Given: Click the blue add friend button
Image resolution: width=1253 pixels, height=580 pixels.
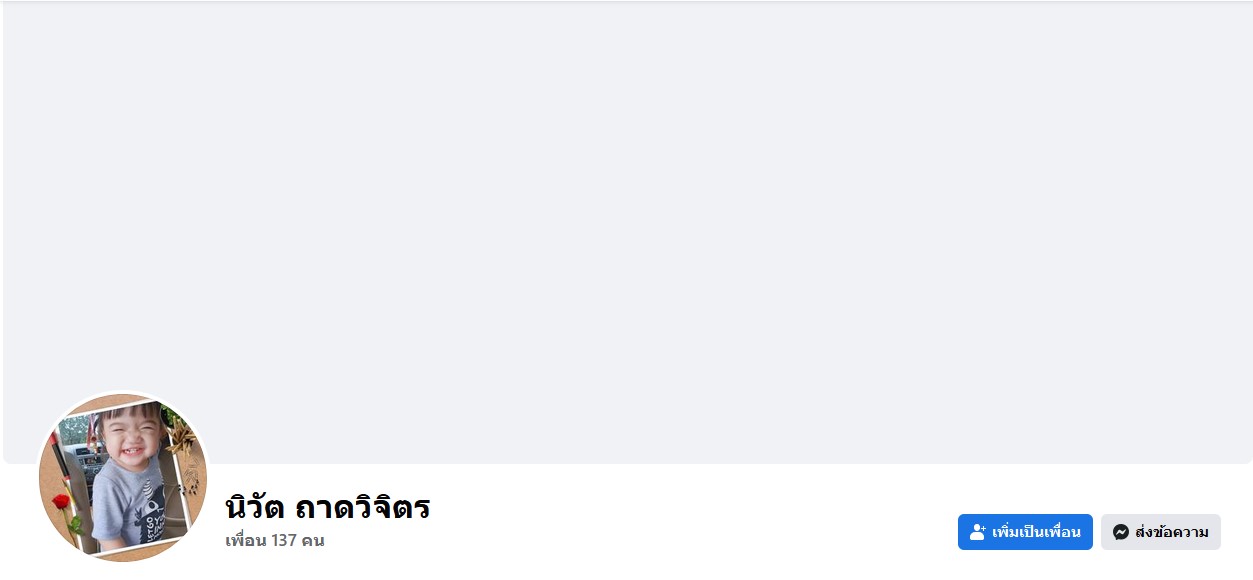Looking at the screenshot, I should tap(1025, 532).
